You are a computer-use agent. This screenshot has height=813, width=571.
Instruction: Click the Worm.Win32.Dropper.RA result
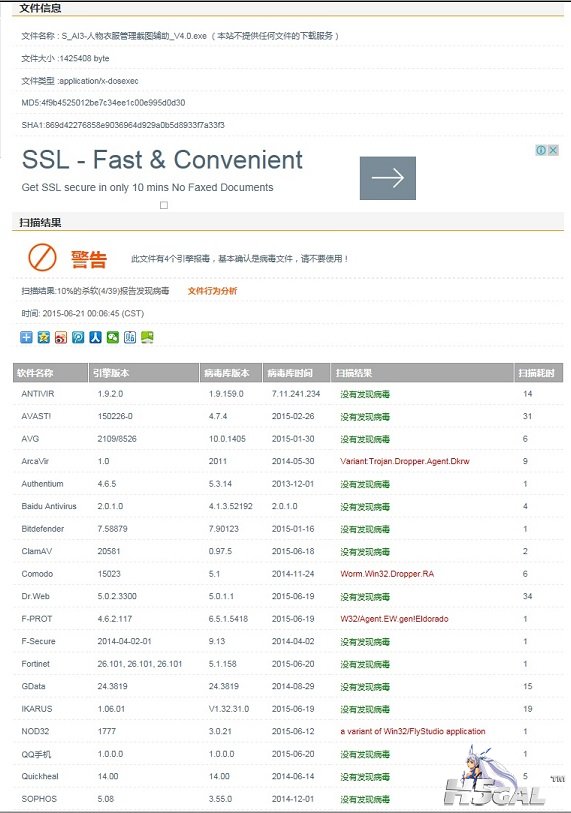(387, 574)
